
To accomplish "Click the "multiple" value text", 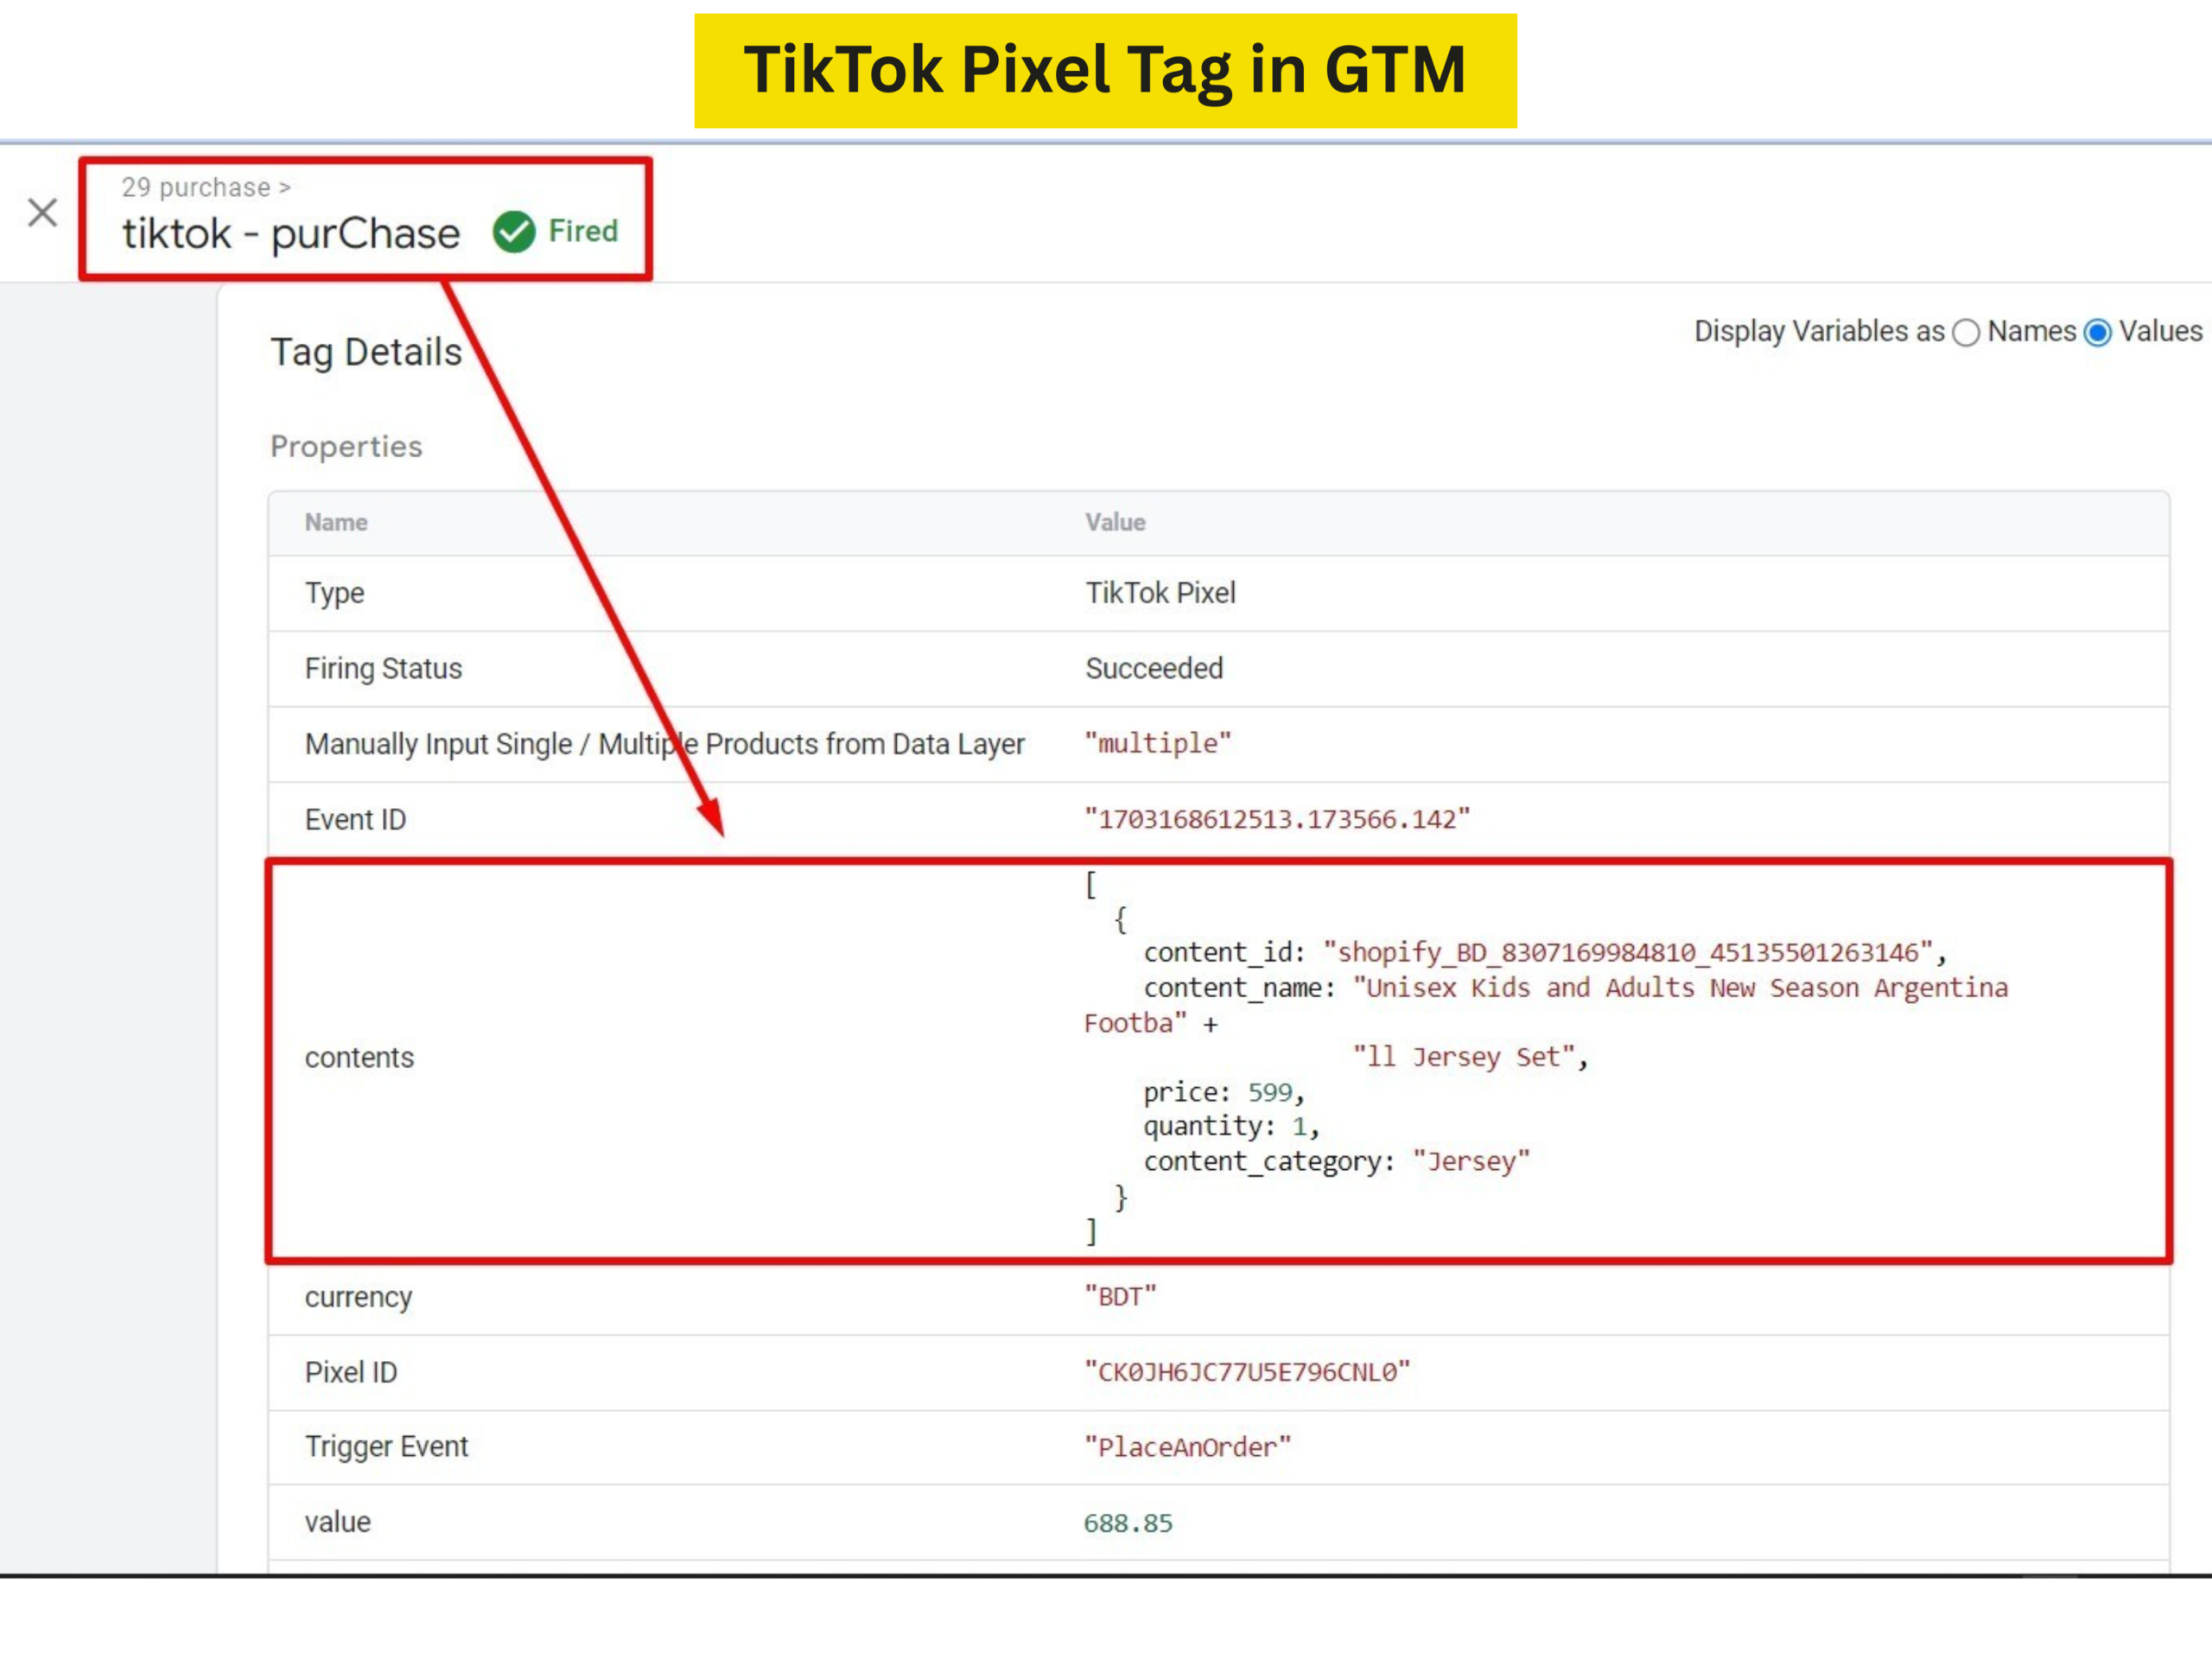I will point(1157,743).
